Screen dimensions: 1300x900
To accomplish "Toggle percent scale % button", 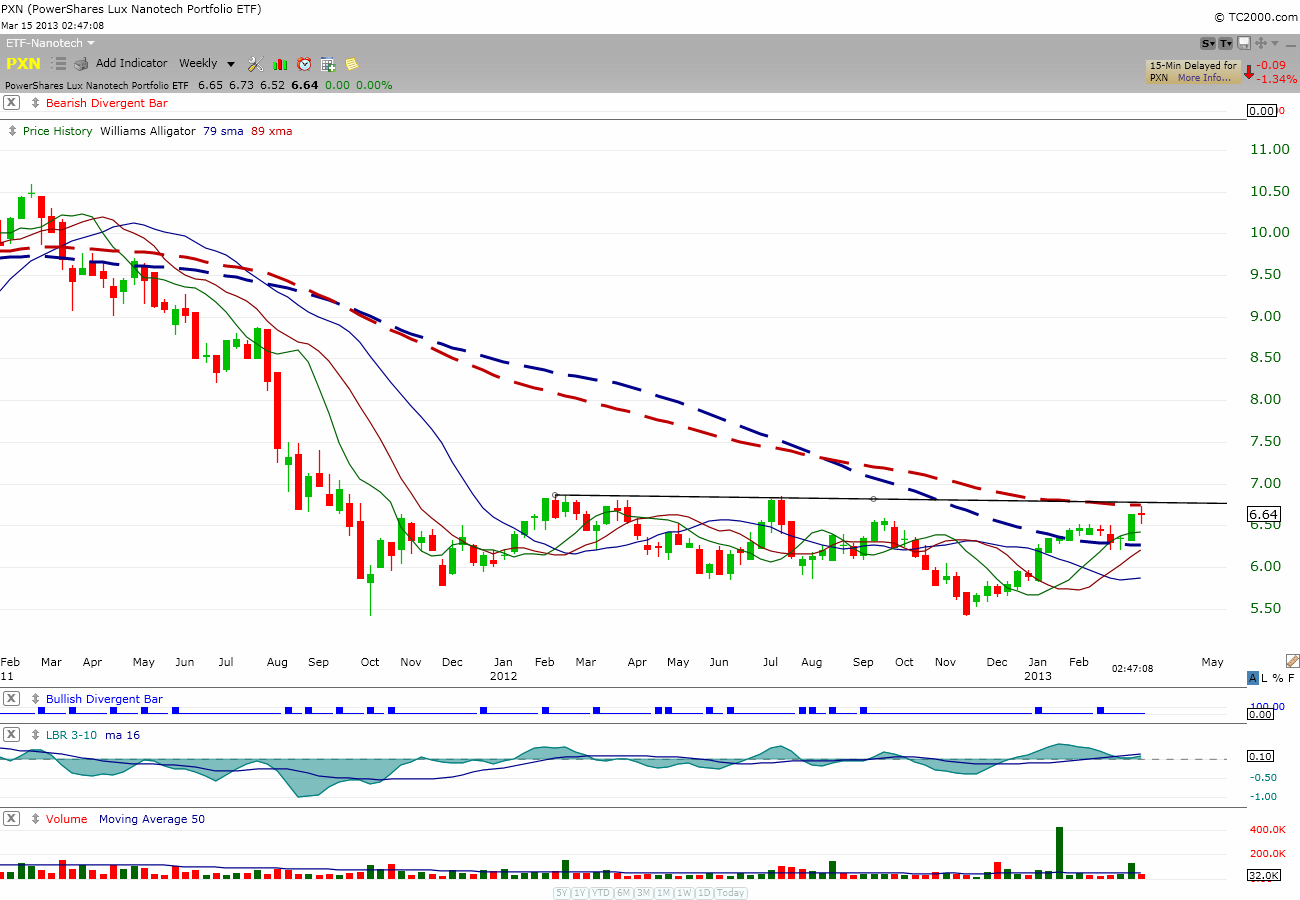I will [1278, 678].
